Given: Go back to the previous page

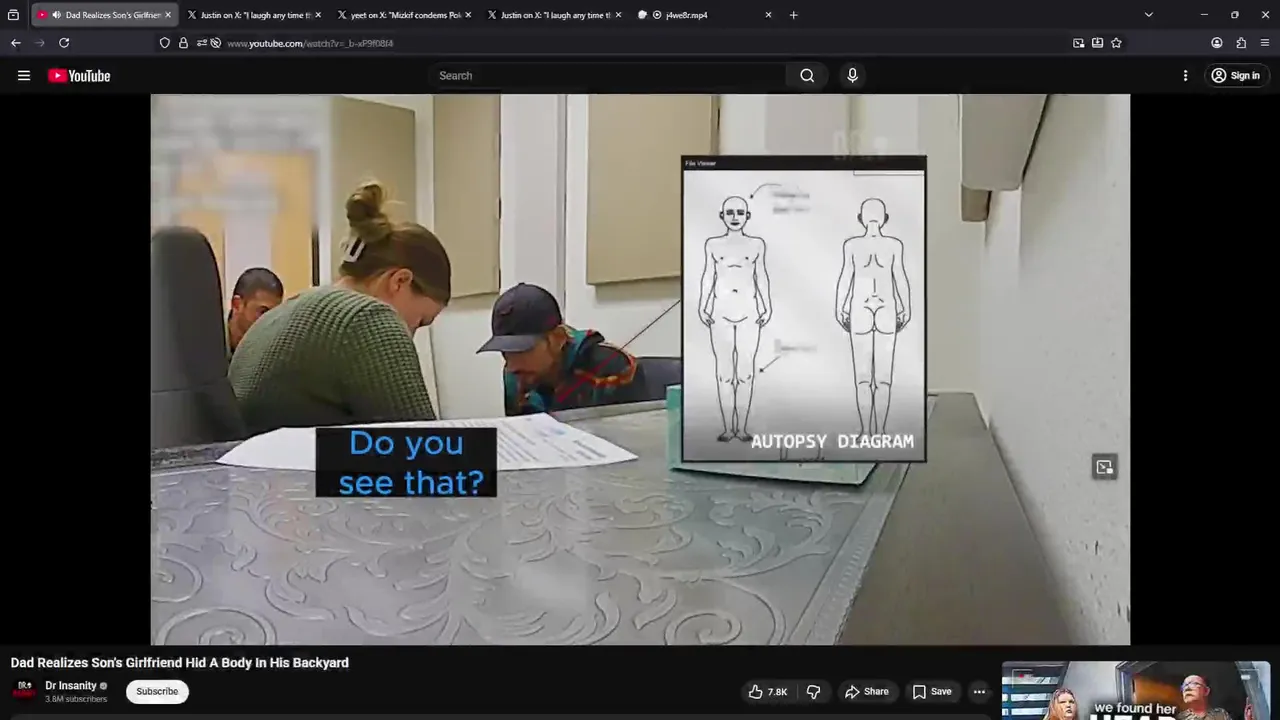Looking at the screenshot, I should [x=15, y=43].
